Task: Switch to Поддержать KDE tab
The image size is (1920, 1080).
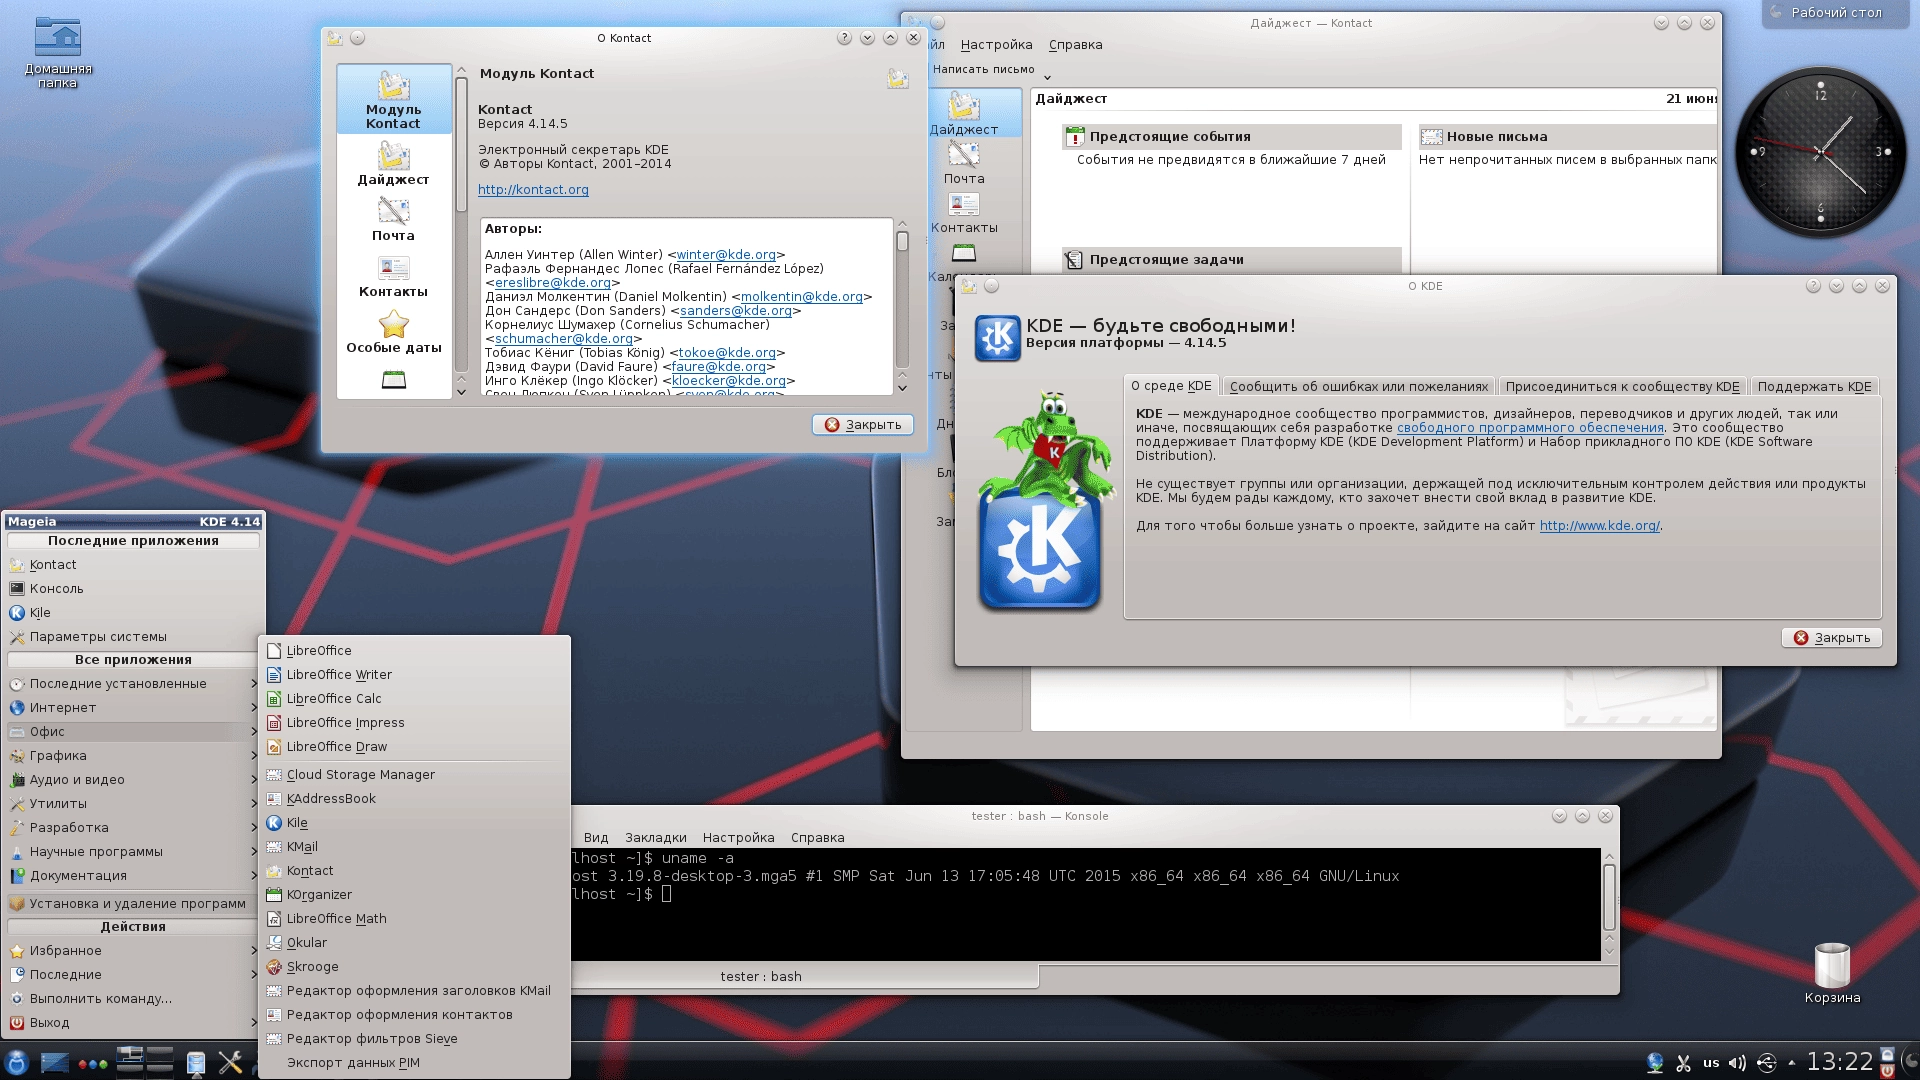Action: point(1814,387)
